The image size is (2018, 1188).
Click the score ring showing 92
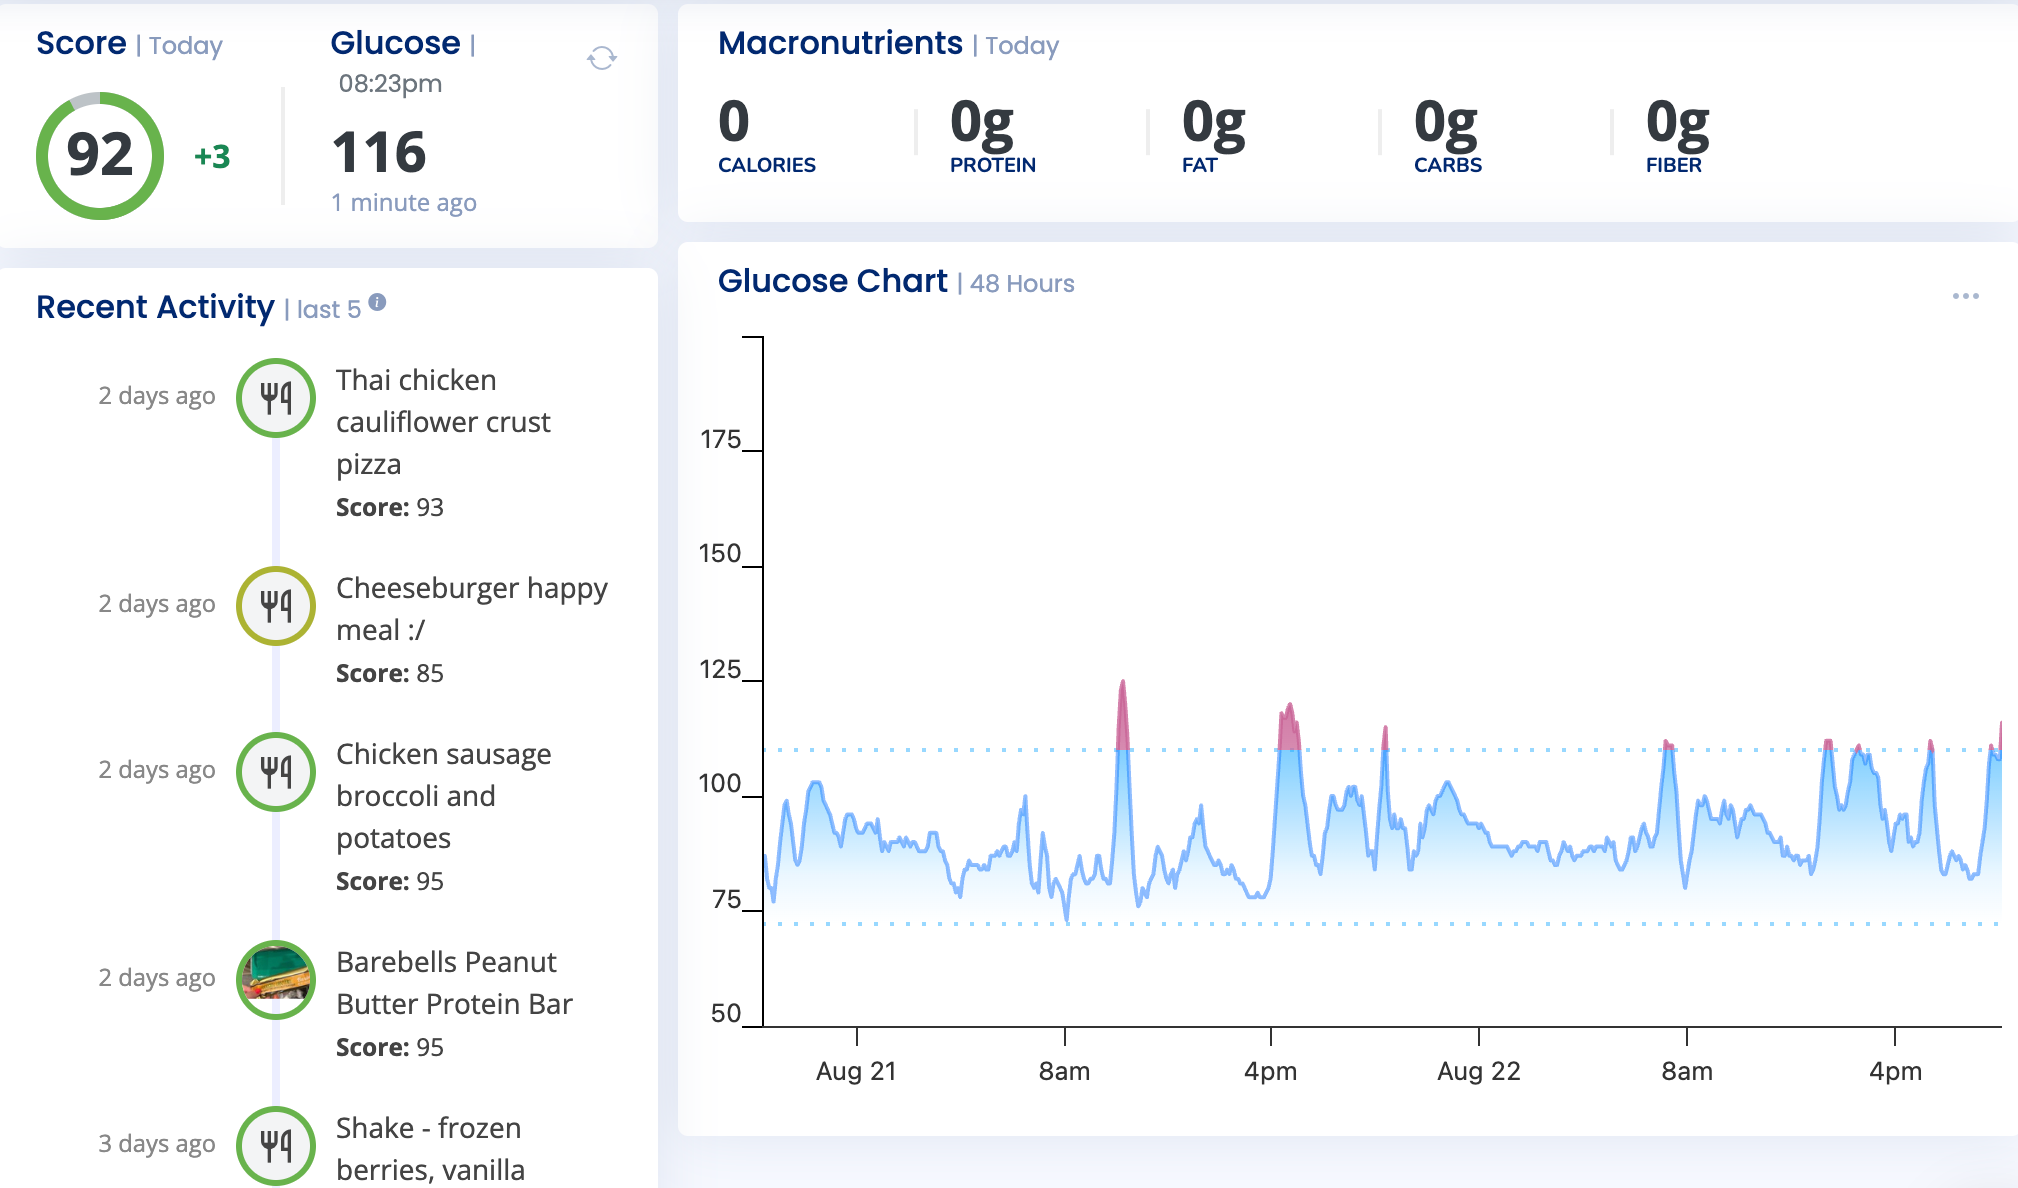pyautogui.click(x=100, y=155)
